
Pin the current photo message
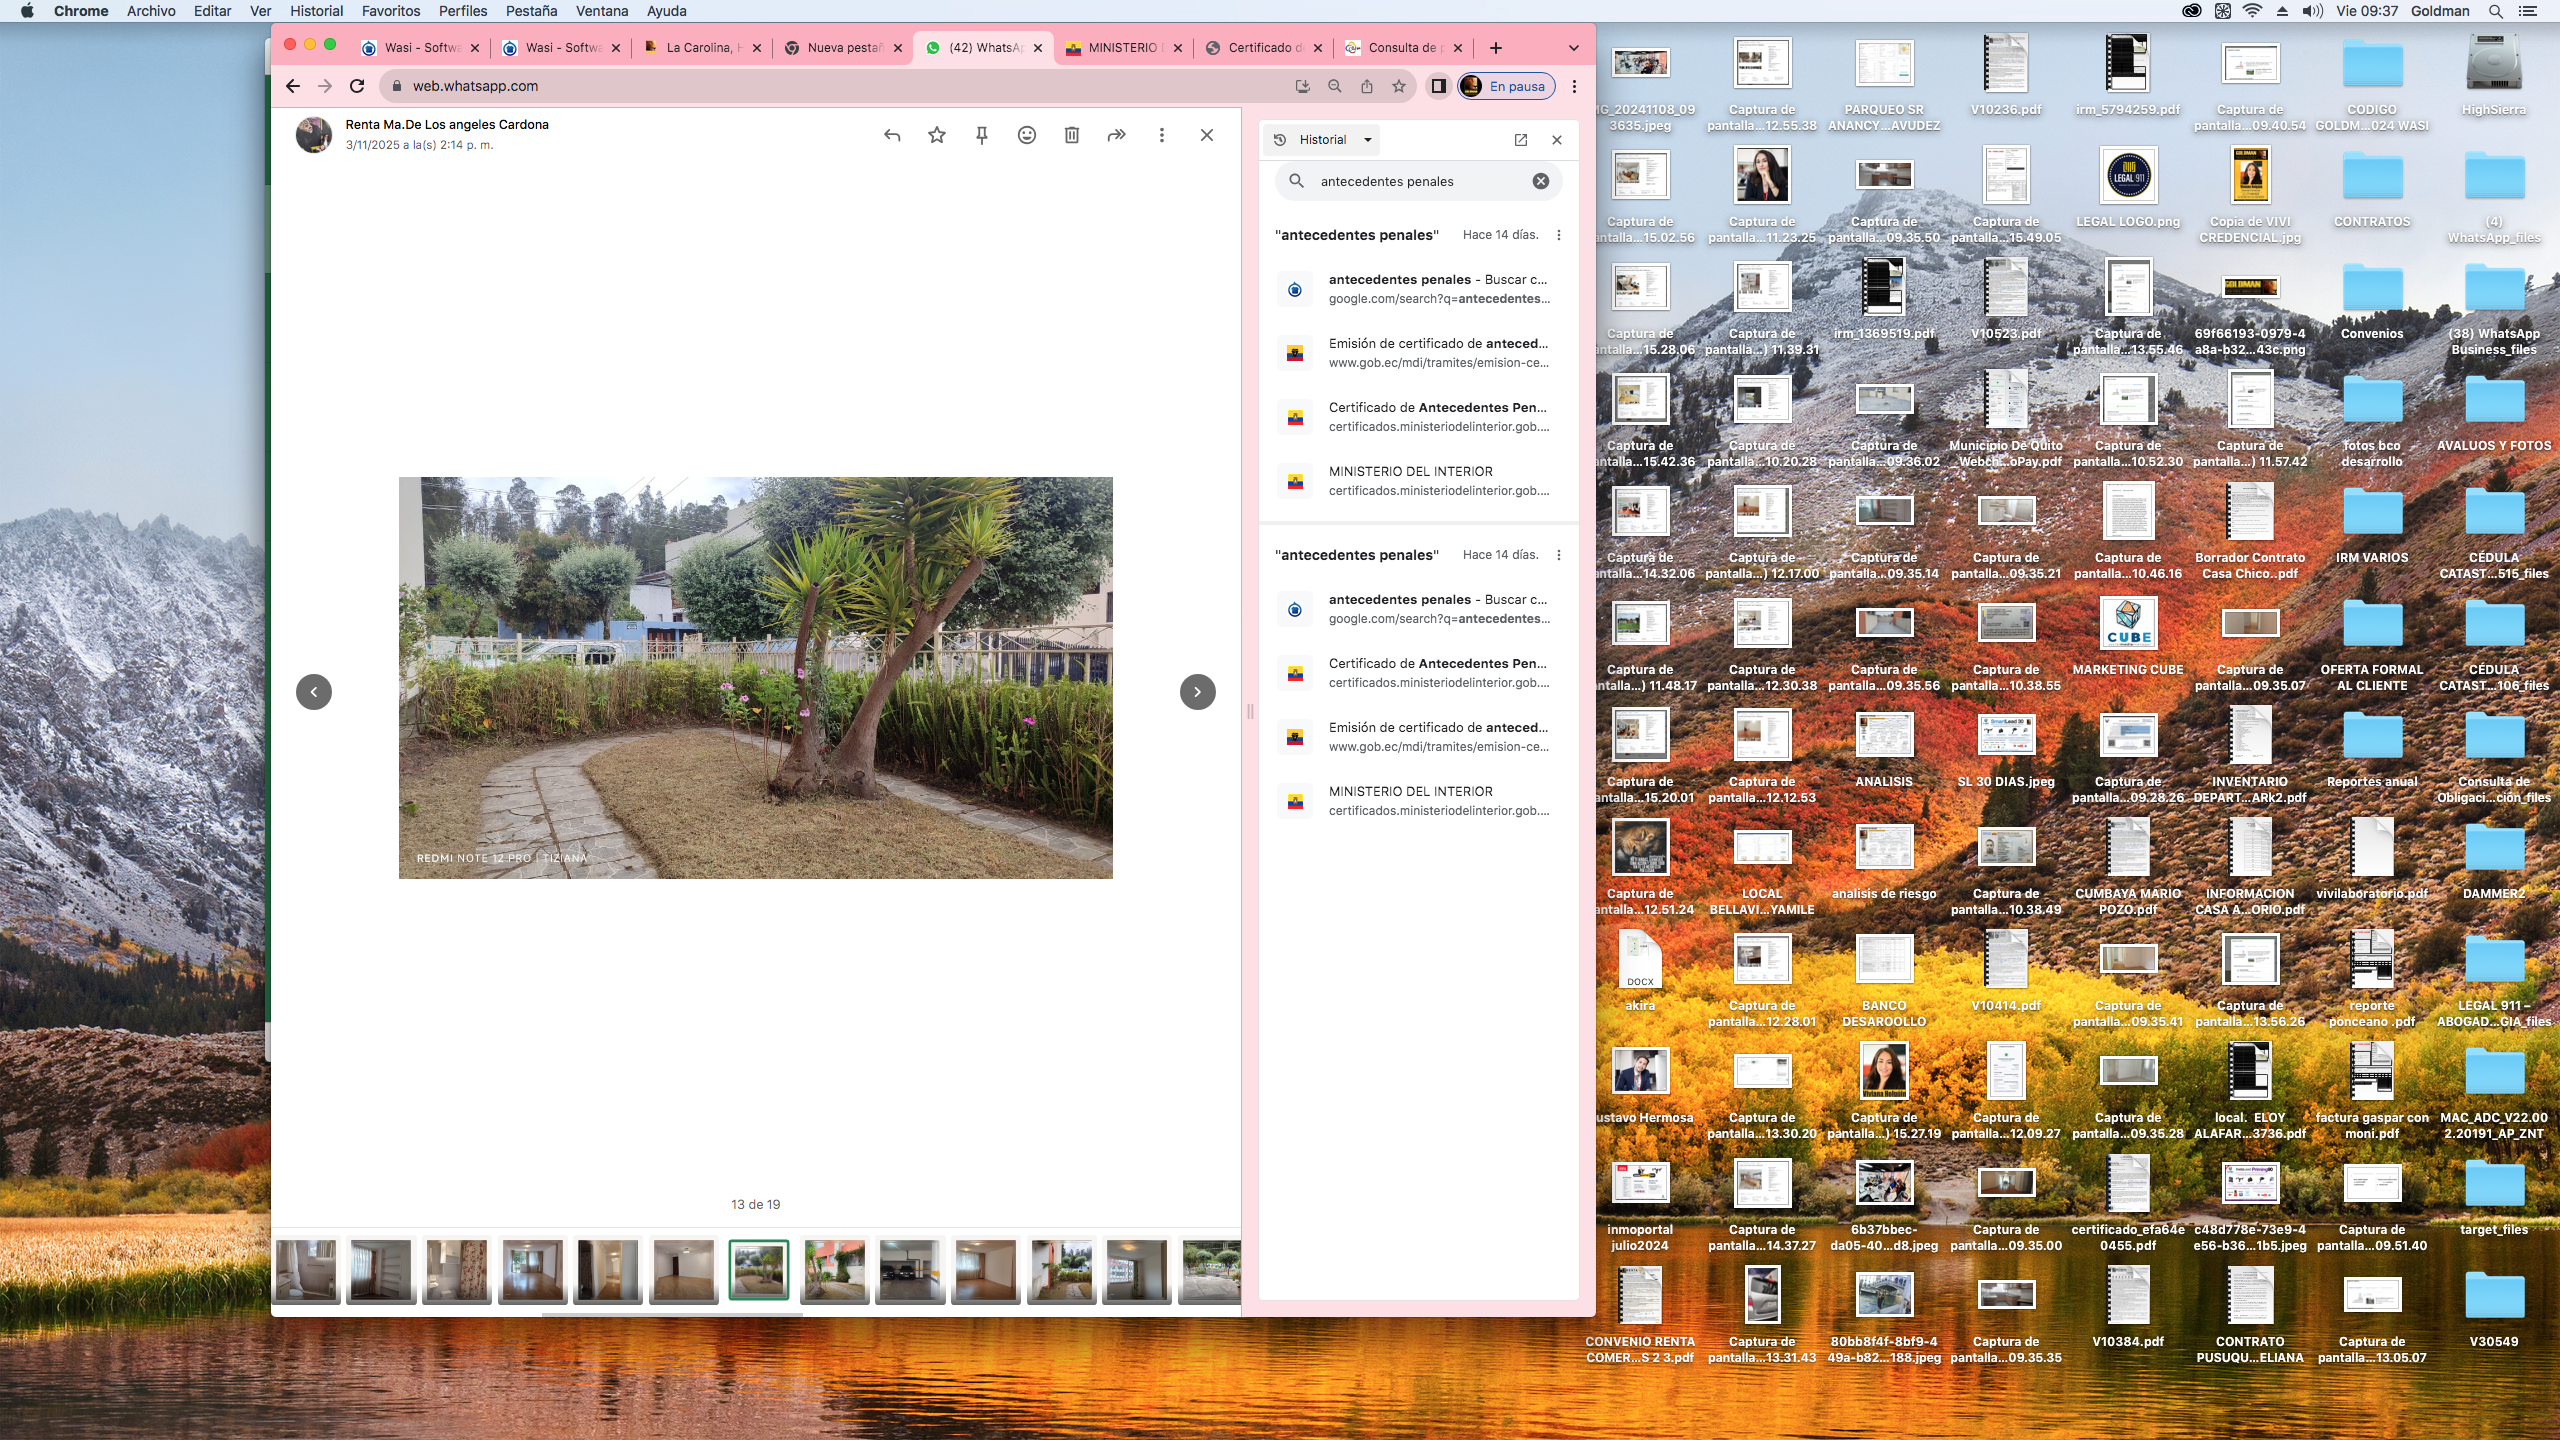click(x=982, y=135)
